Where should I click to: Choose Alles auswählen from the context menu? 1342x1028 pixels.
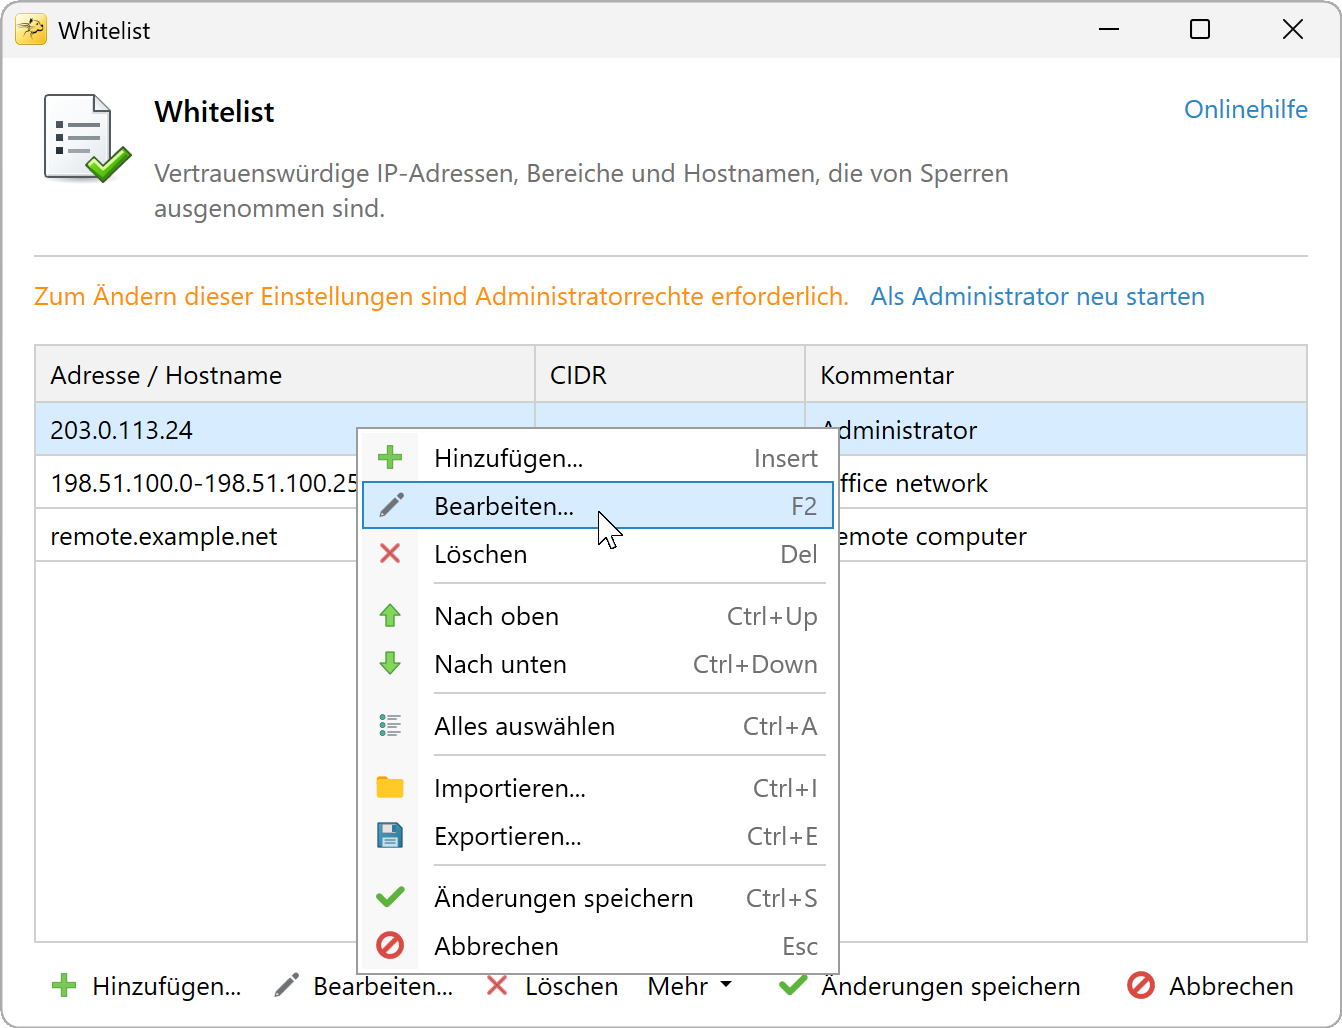pyautogui.click(x=598, y=726)
